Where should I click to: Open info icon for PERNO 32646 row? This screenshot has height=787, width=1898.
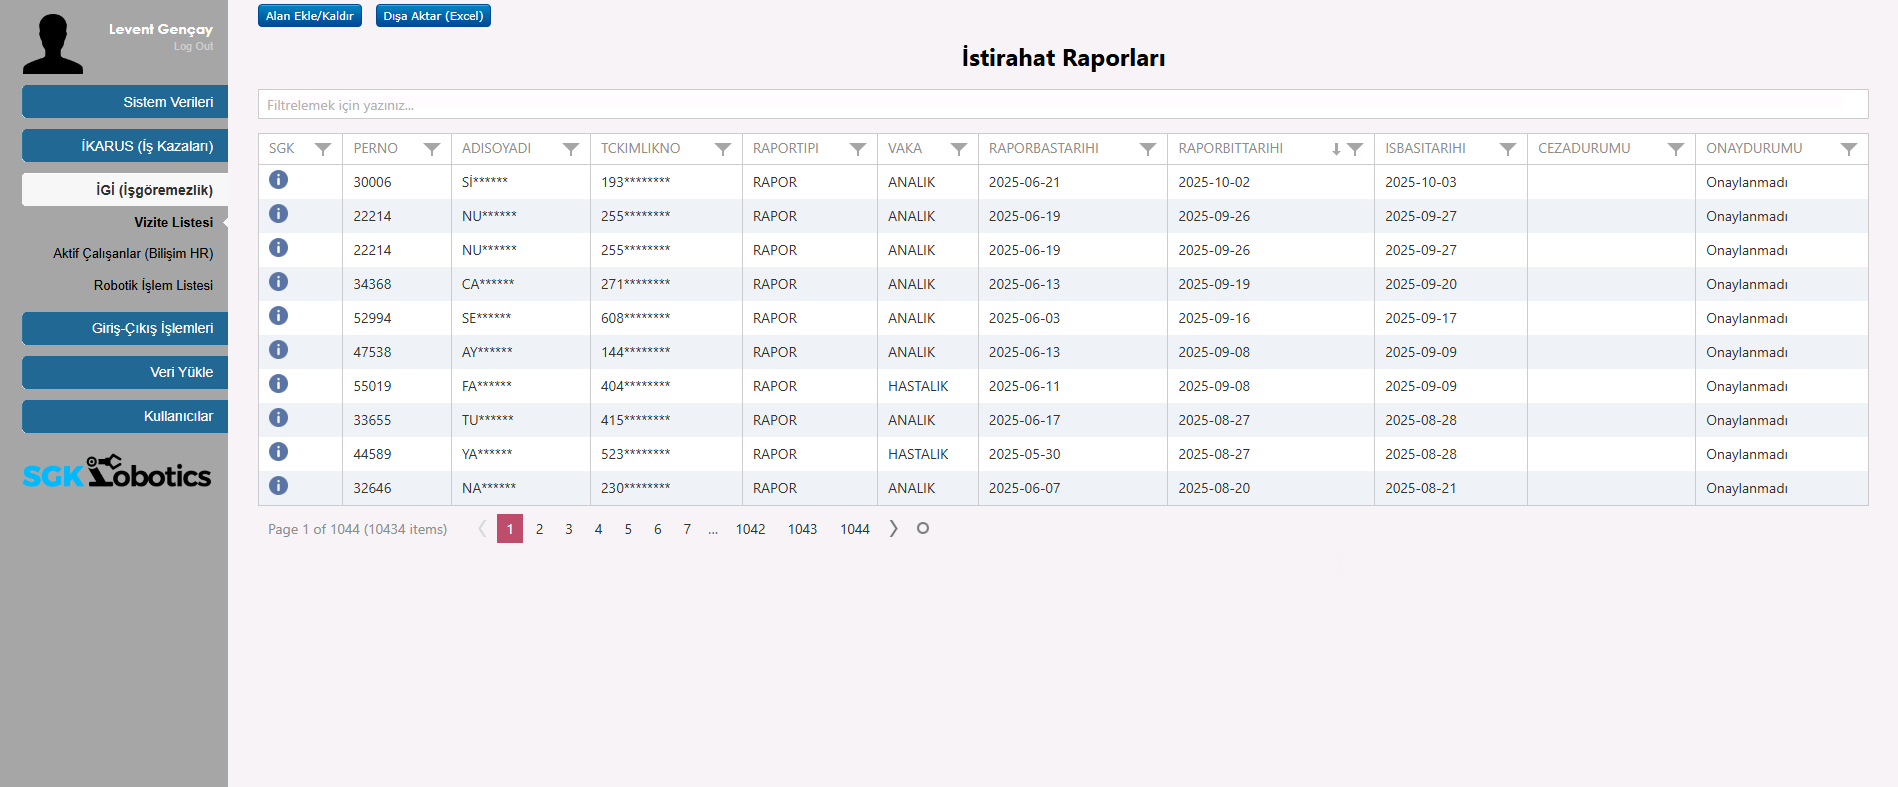[279, 486]
